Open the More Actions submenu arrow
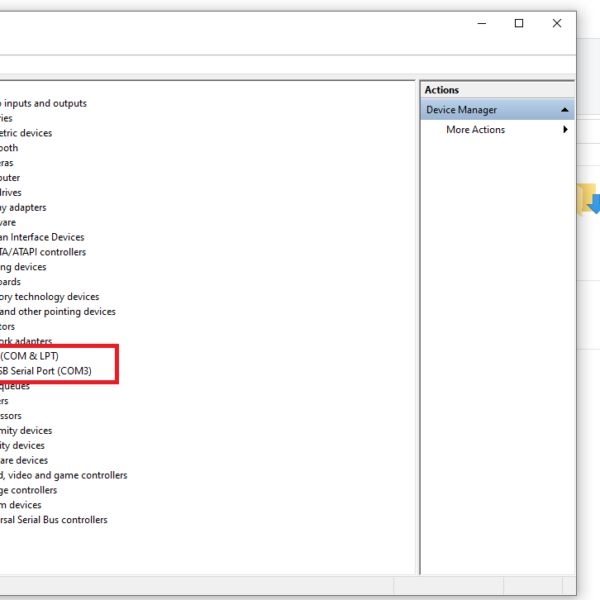Viewport: 600px width, 600px height. pos(566,130)
